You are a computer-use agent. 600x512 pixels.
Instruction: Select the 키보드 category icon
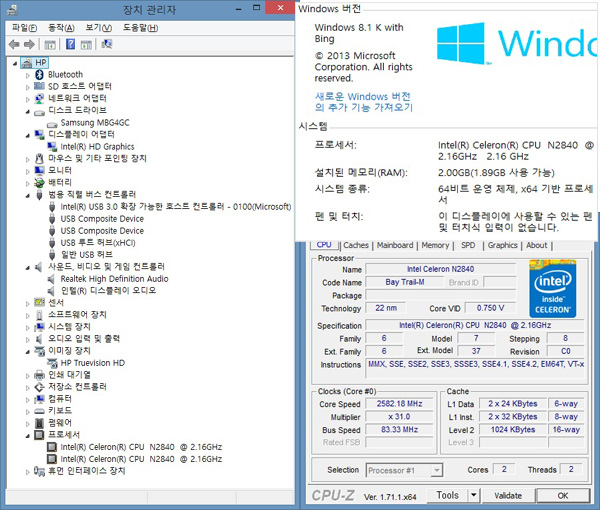39,411
